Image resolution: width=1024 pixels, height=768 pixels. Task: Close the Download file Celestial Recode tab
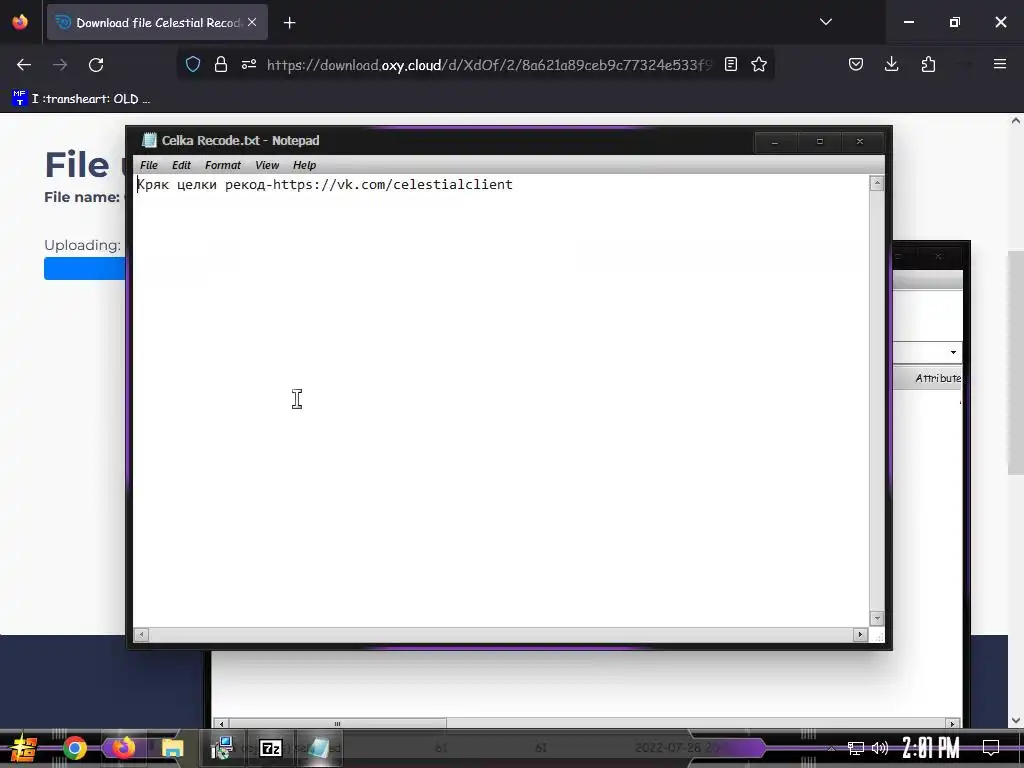[252, 22]
